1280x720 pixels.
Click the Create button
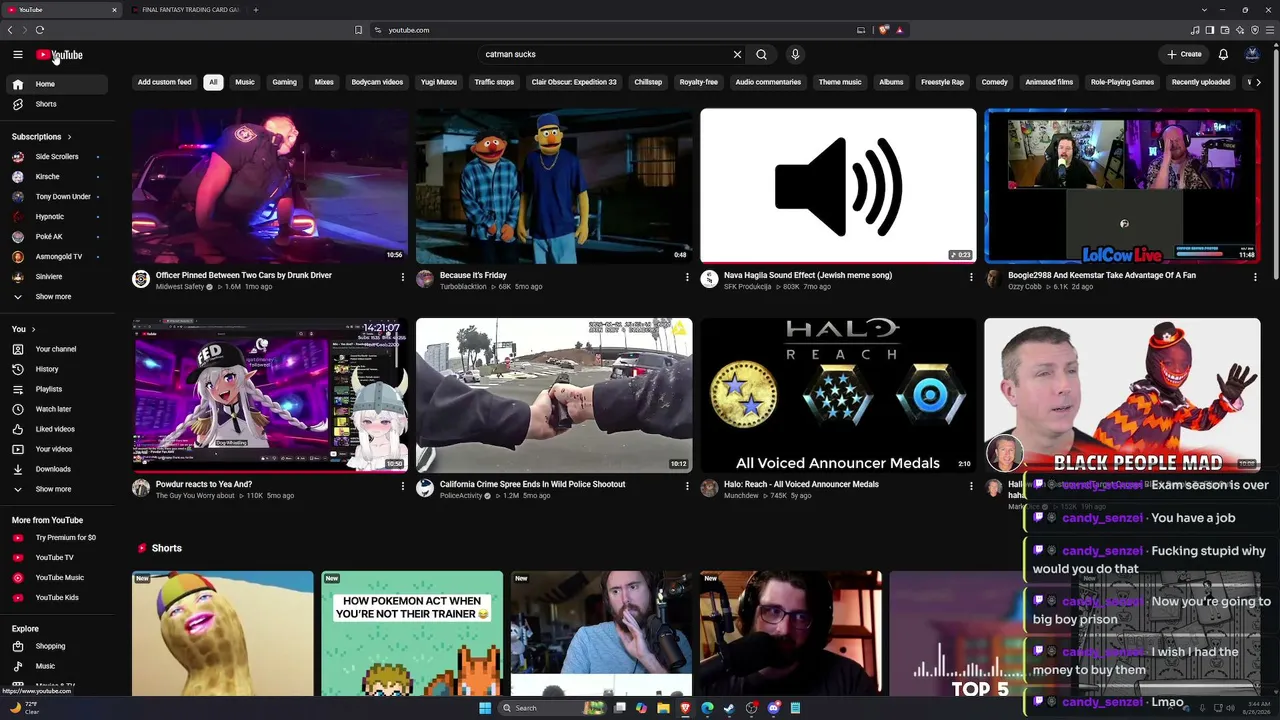point(1185,55)
